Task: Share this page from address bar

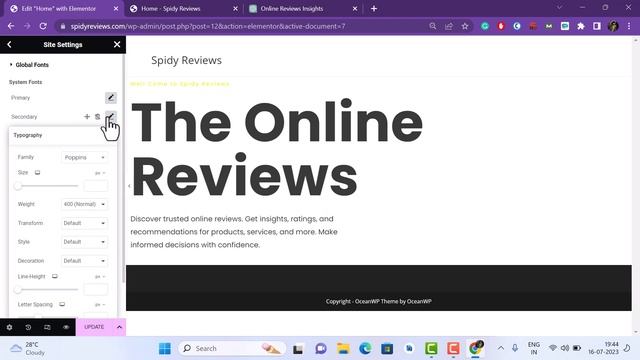Action: coord(449,26)
